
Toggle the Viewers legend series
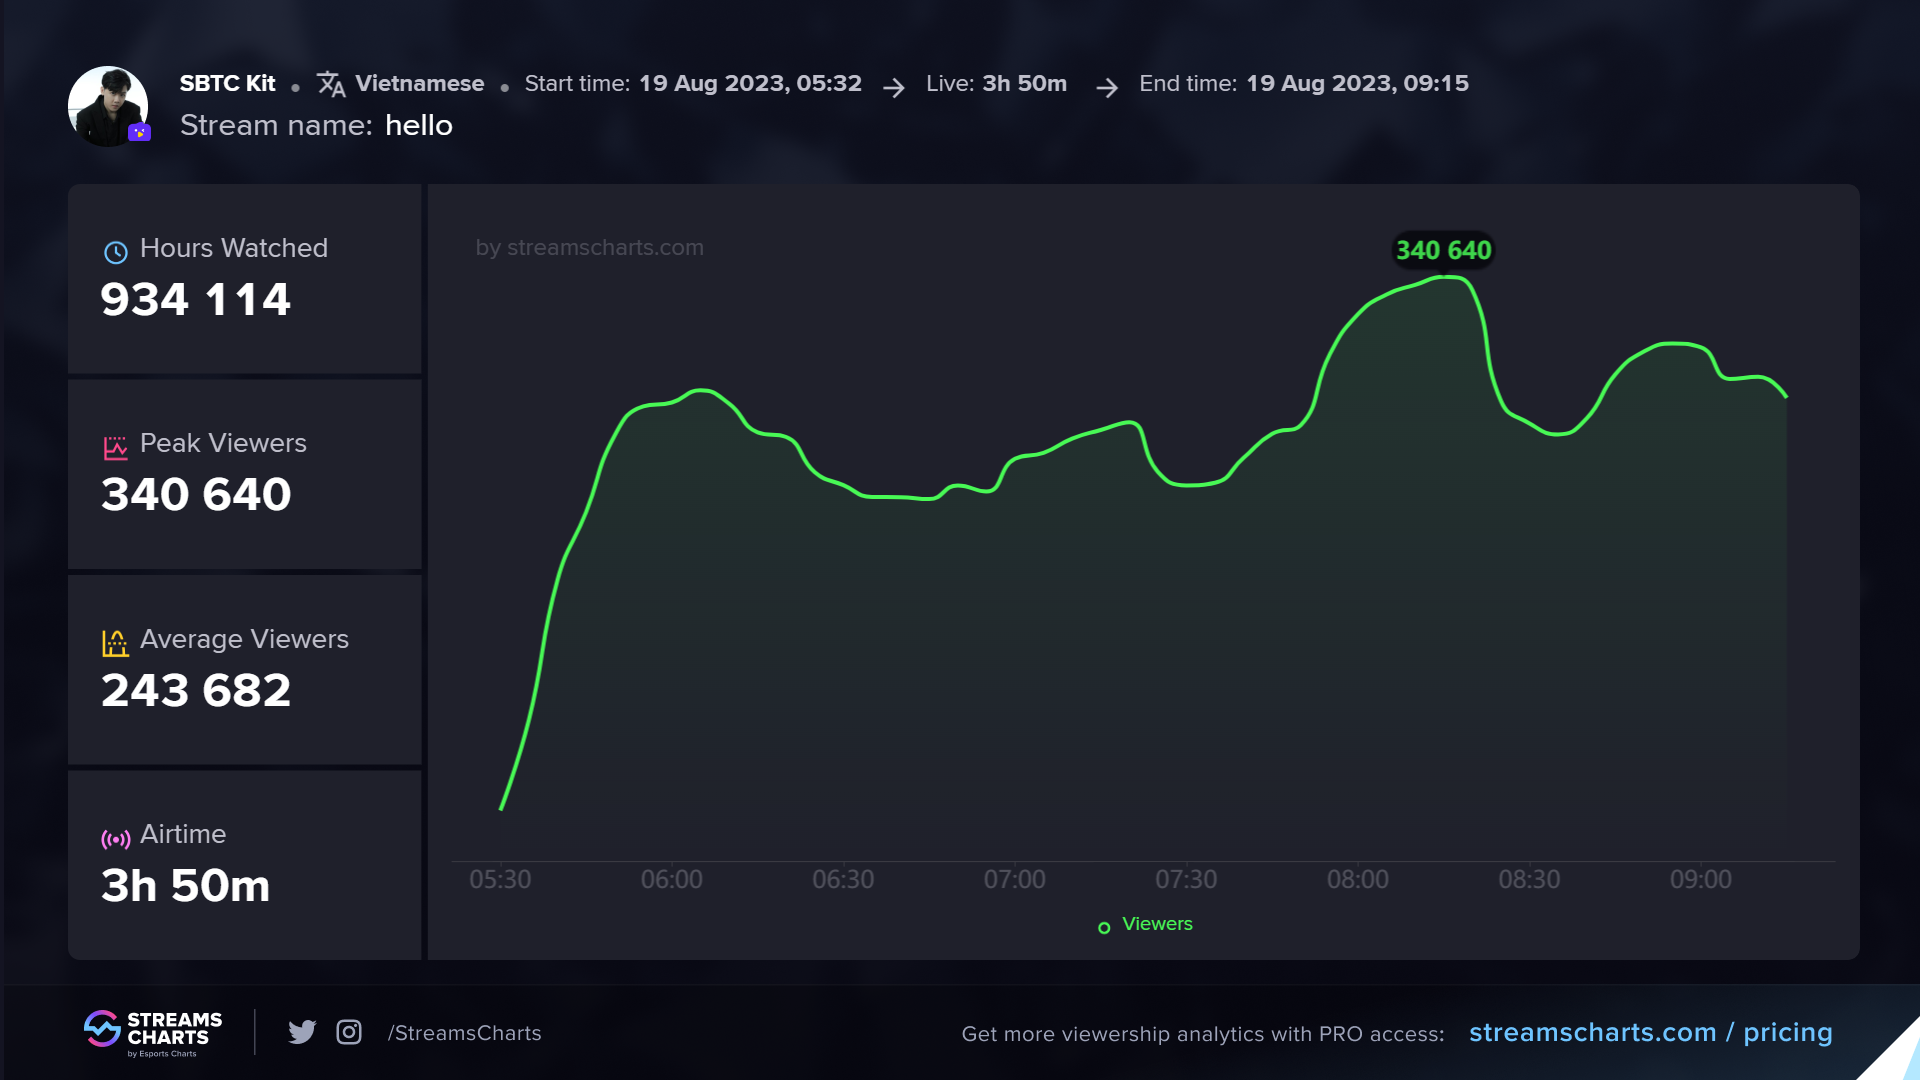tap(1157, 924)
